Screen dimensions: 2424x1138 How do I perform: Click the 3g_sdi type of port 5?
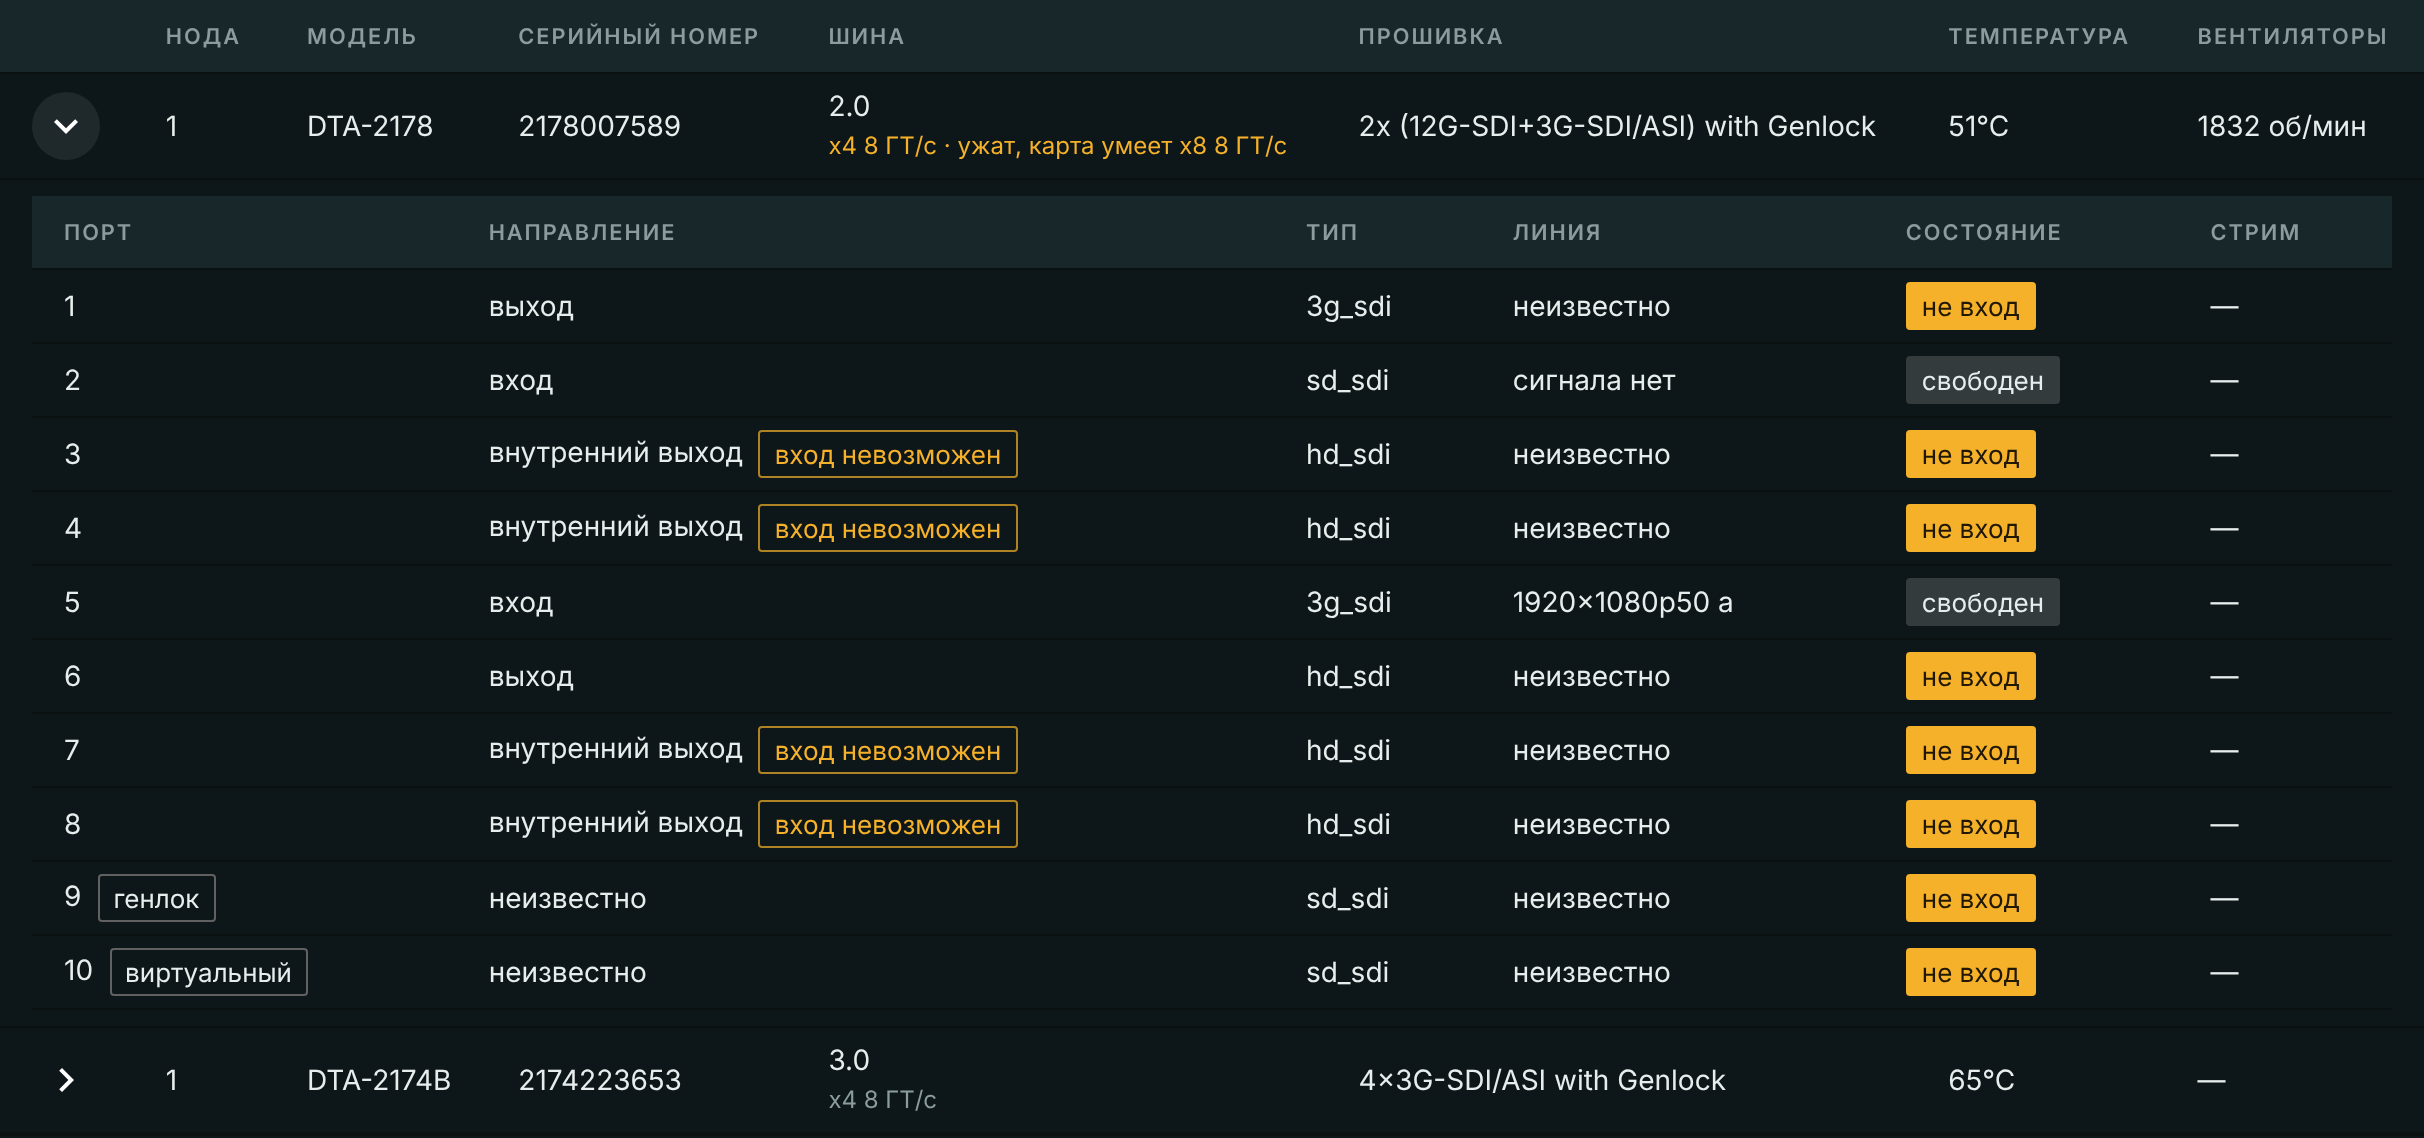coord(1348,602)
